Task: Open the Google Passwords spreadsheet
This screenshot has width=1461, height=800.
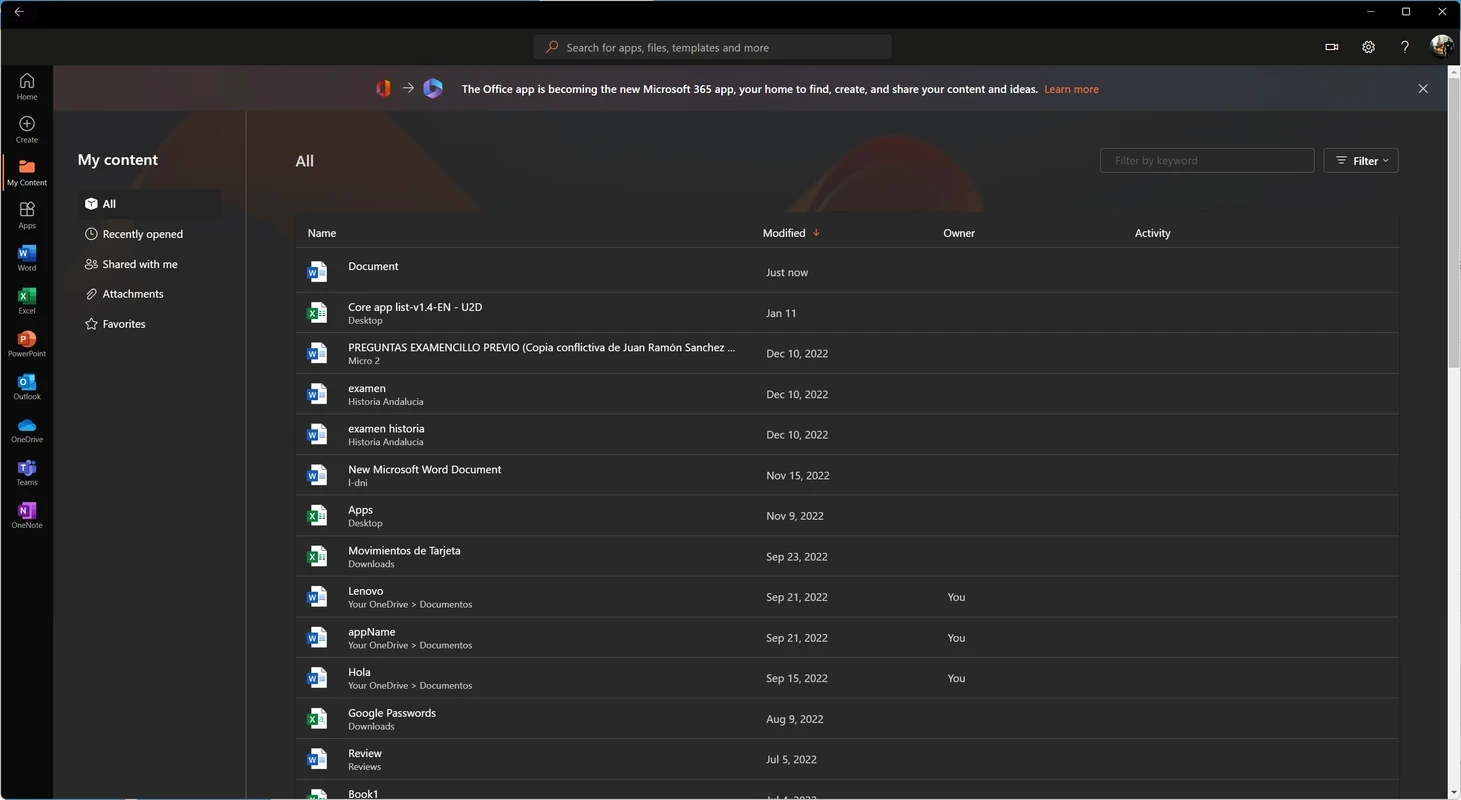Action: [x=391, y=713]
